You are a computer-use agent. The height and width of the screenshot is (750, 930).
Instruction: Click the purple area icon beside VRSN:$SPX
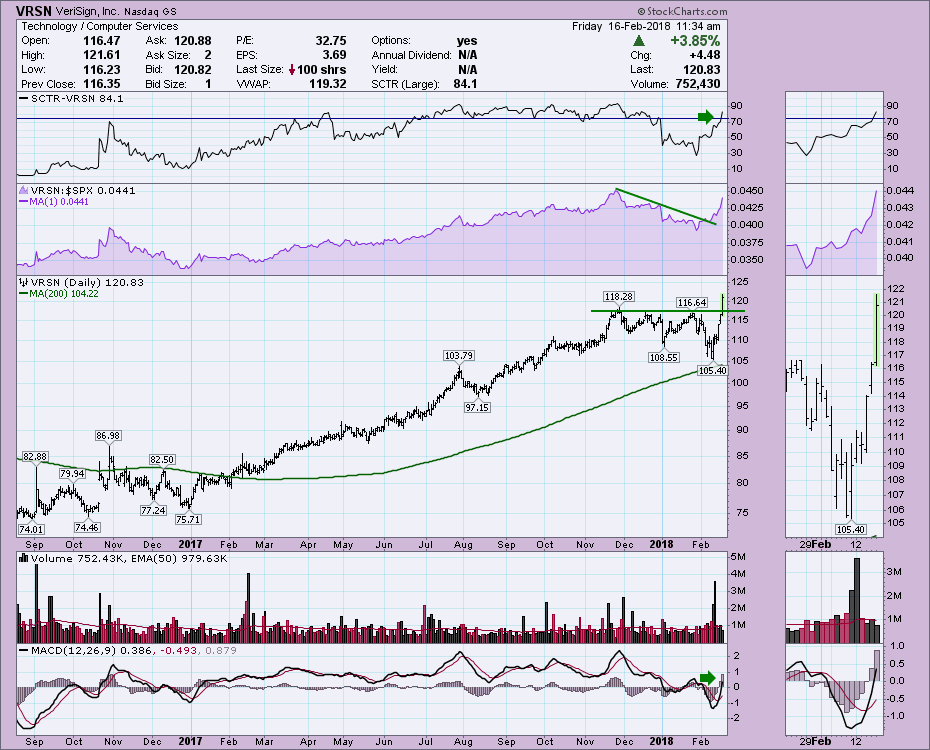point(24,190)
